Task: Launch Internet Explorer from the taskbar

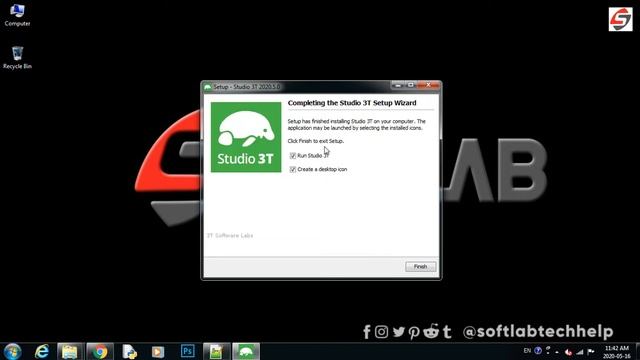Action: pos(42,351)
